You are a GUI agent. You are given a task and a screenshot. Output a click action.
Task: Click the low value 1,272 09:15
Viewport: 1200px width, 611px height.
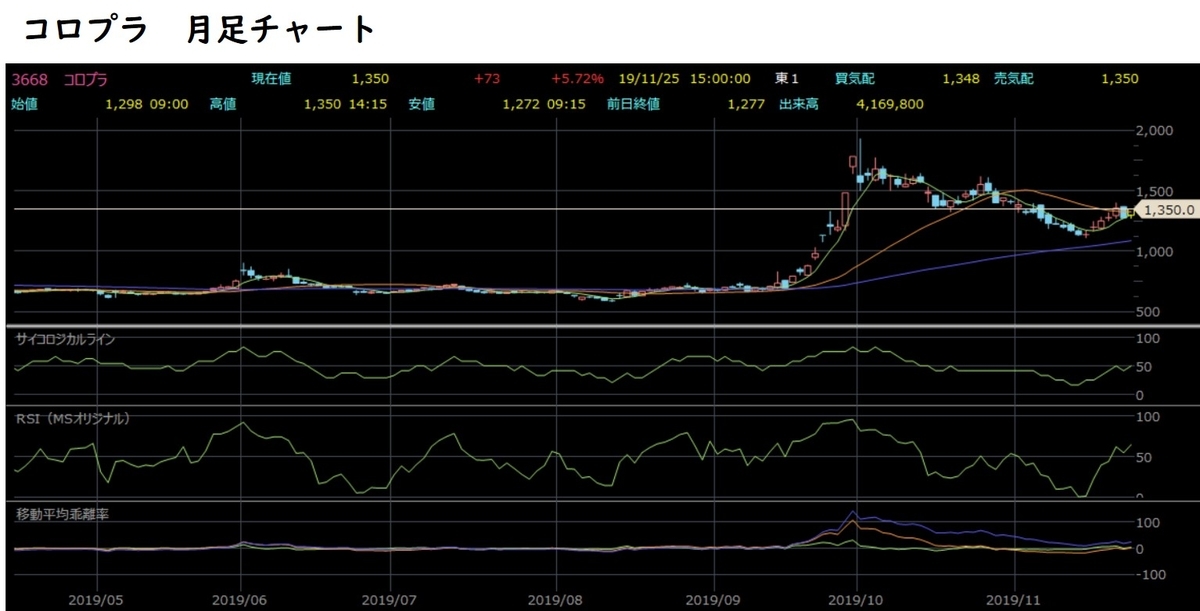coord(544,103)
